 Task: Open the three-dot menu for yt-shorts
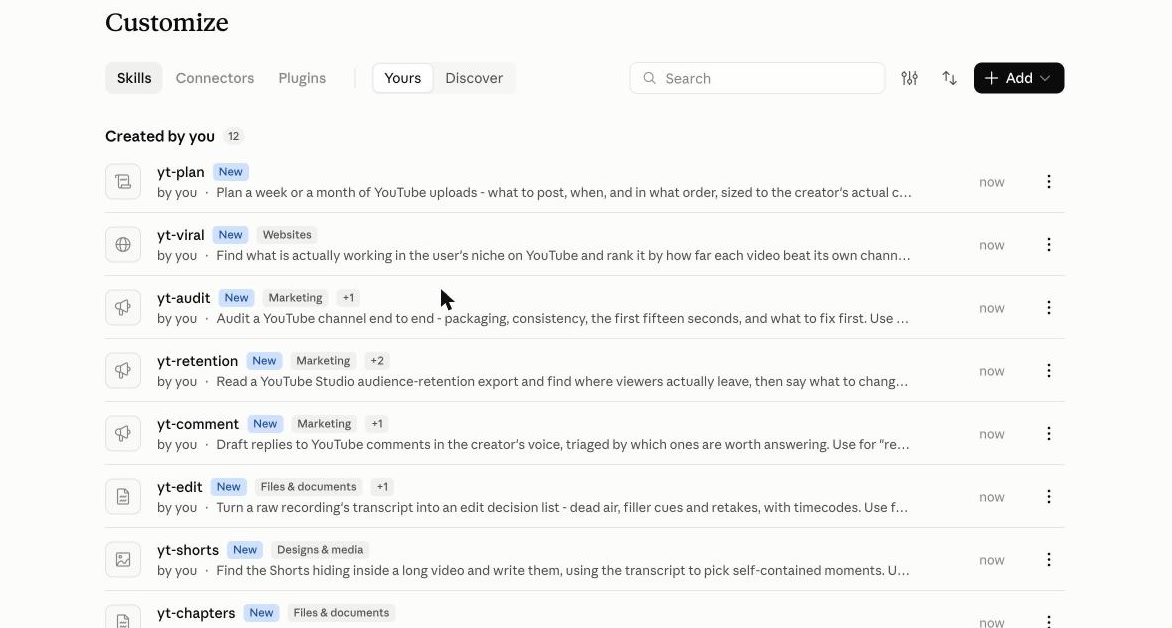point(1049,559)
